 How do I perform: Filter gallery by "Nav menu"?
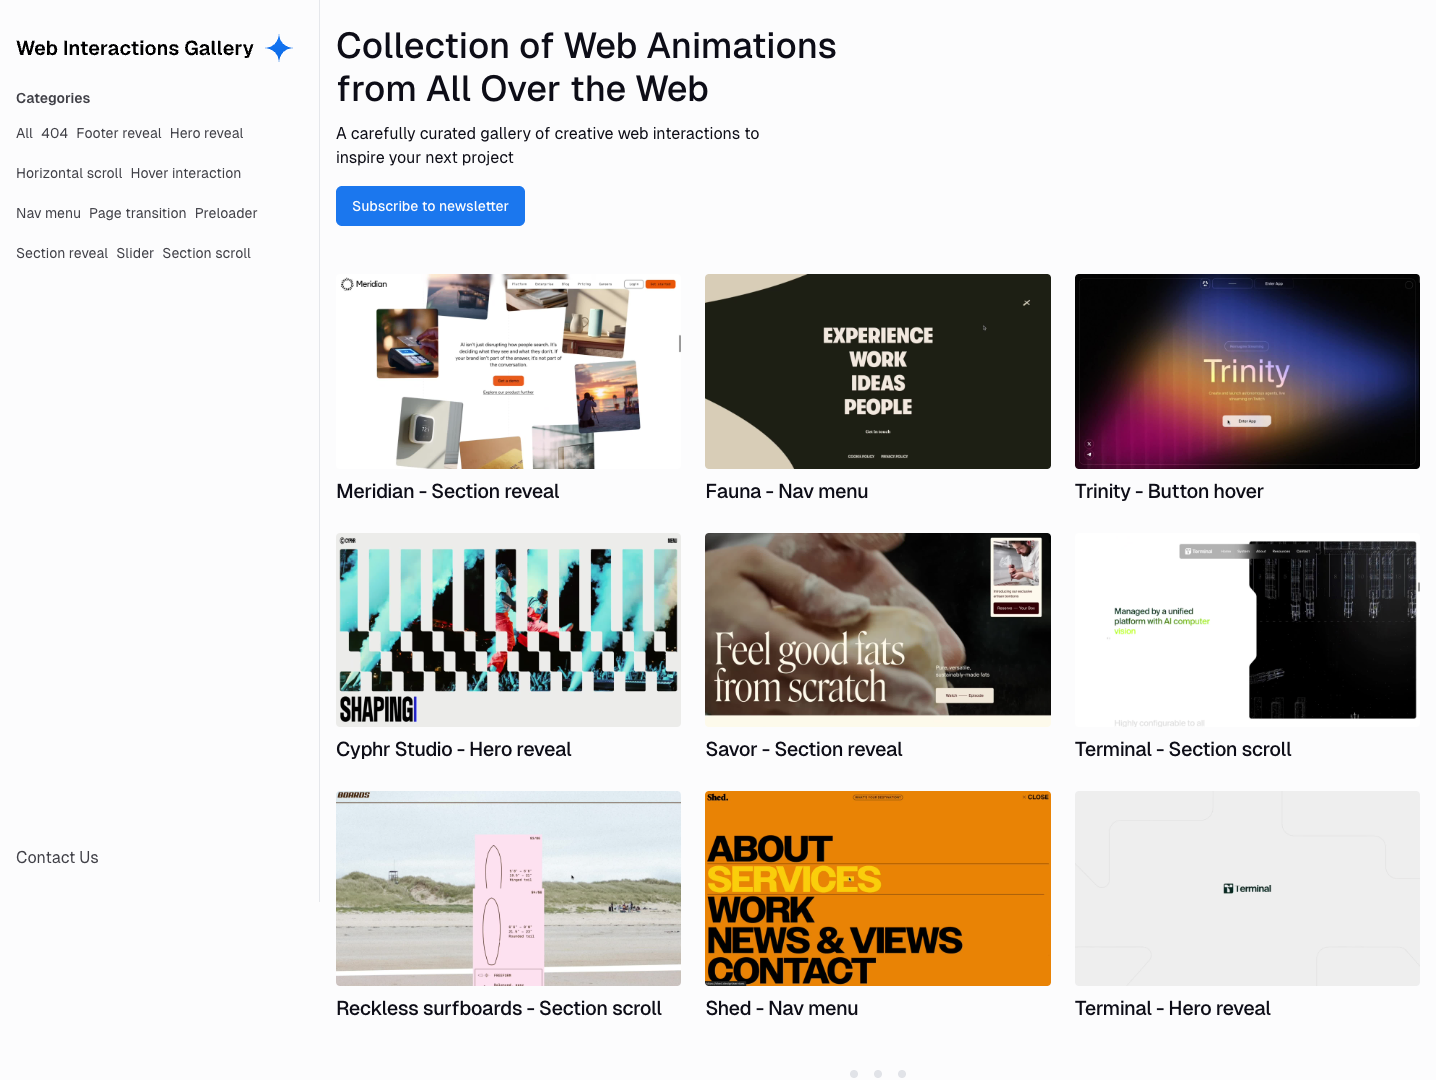[x=48, y=213]
